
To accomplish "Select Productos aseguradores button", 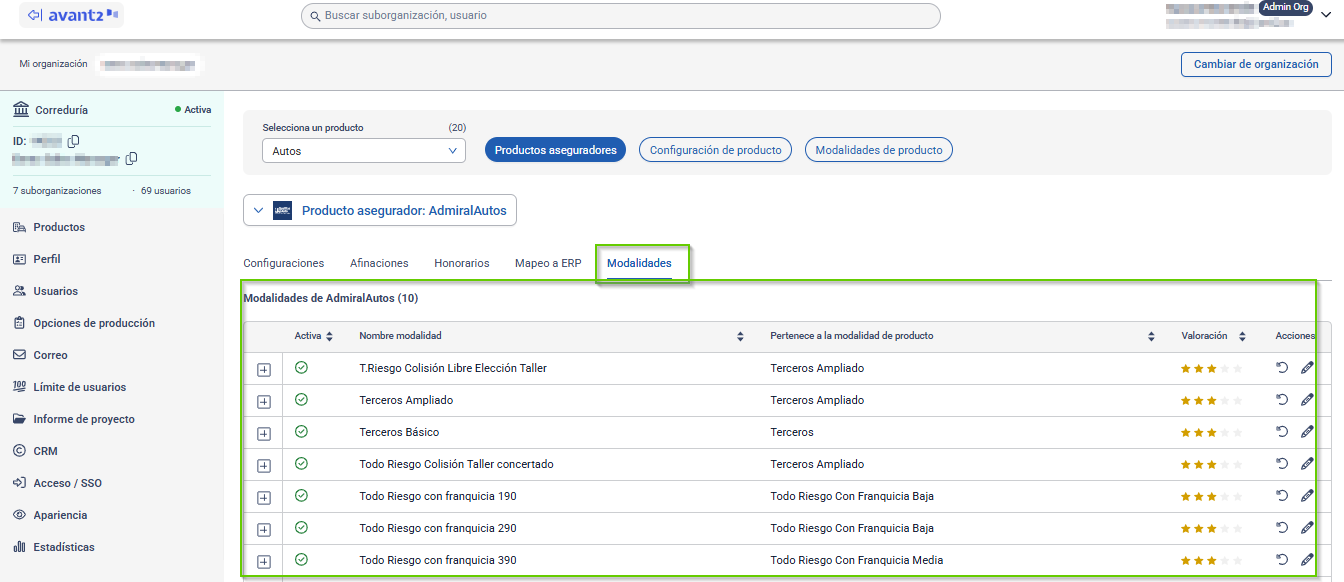I will point(555,150).
